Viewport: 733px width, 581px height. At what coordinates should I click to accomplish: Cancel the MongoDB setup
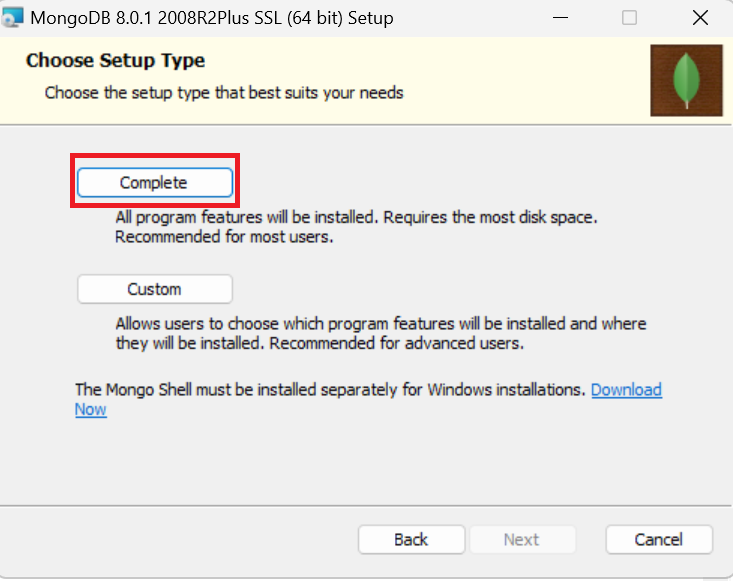(659, 539)
